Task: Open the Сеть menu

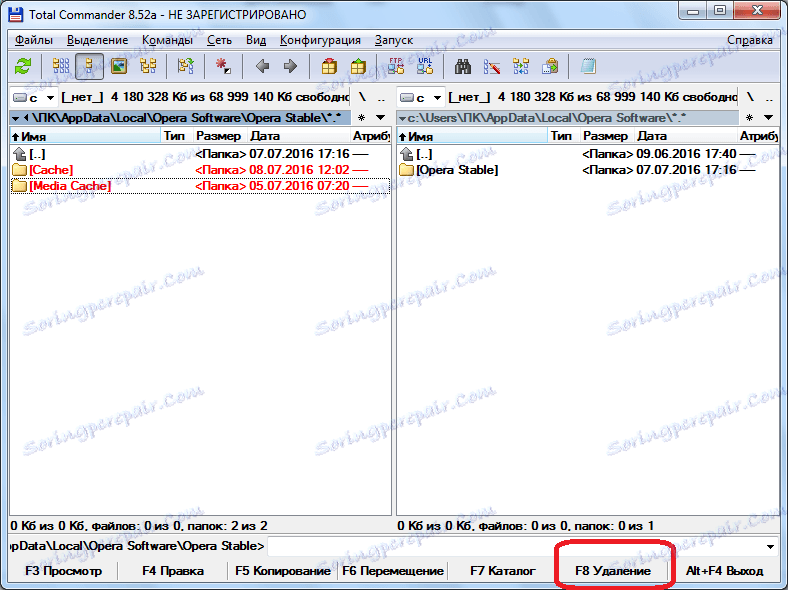Action: point(220,40)
